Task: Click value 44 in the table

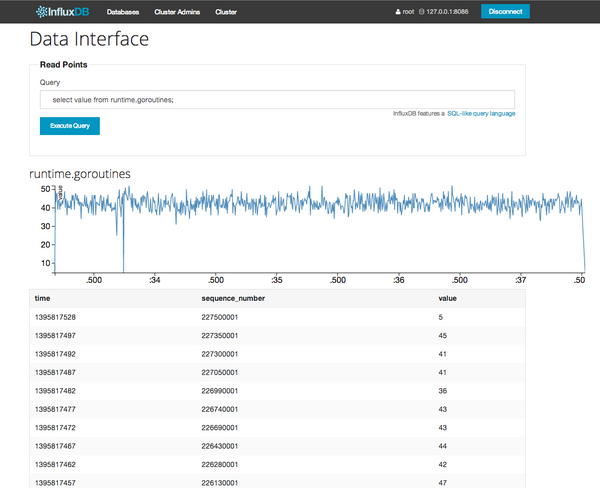Action: coord(443,446)
